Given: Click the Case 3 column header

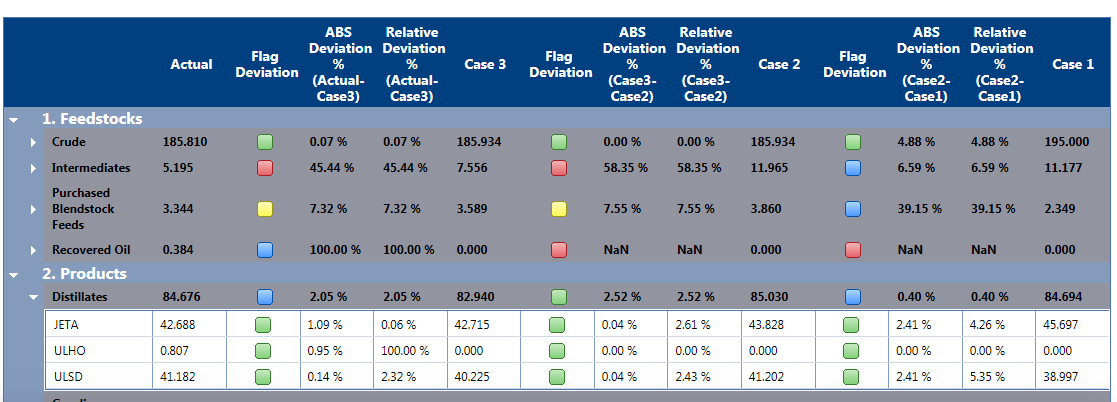Looking at the screenshot, I should tap(485, 64).
